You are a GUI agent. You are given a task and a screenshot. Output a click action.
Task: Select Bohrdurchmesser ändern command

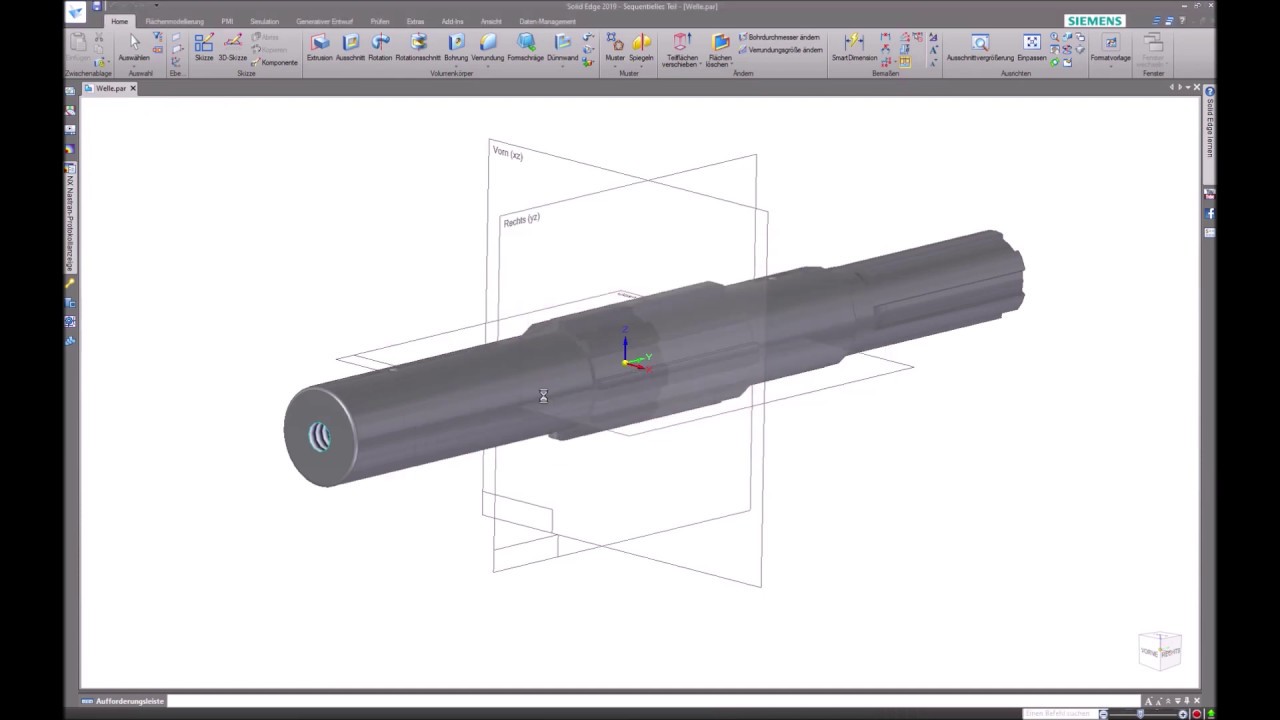click(779, 37)
